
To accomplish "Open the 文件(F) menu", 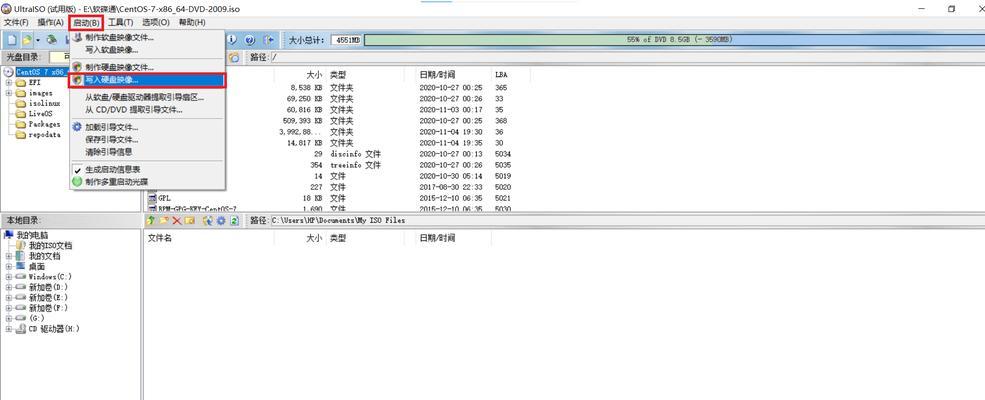I will (16, 23).
